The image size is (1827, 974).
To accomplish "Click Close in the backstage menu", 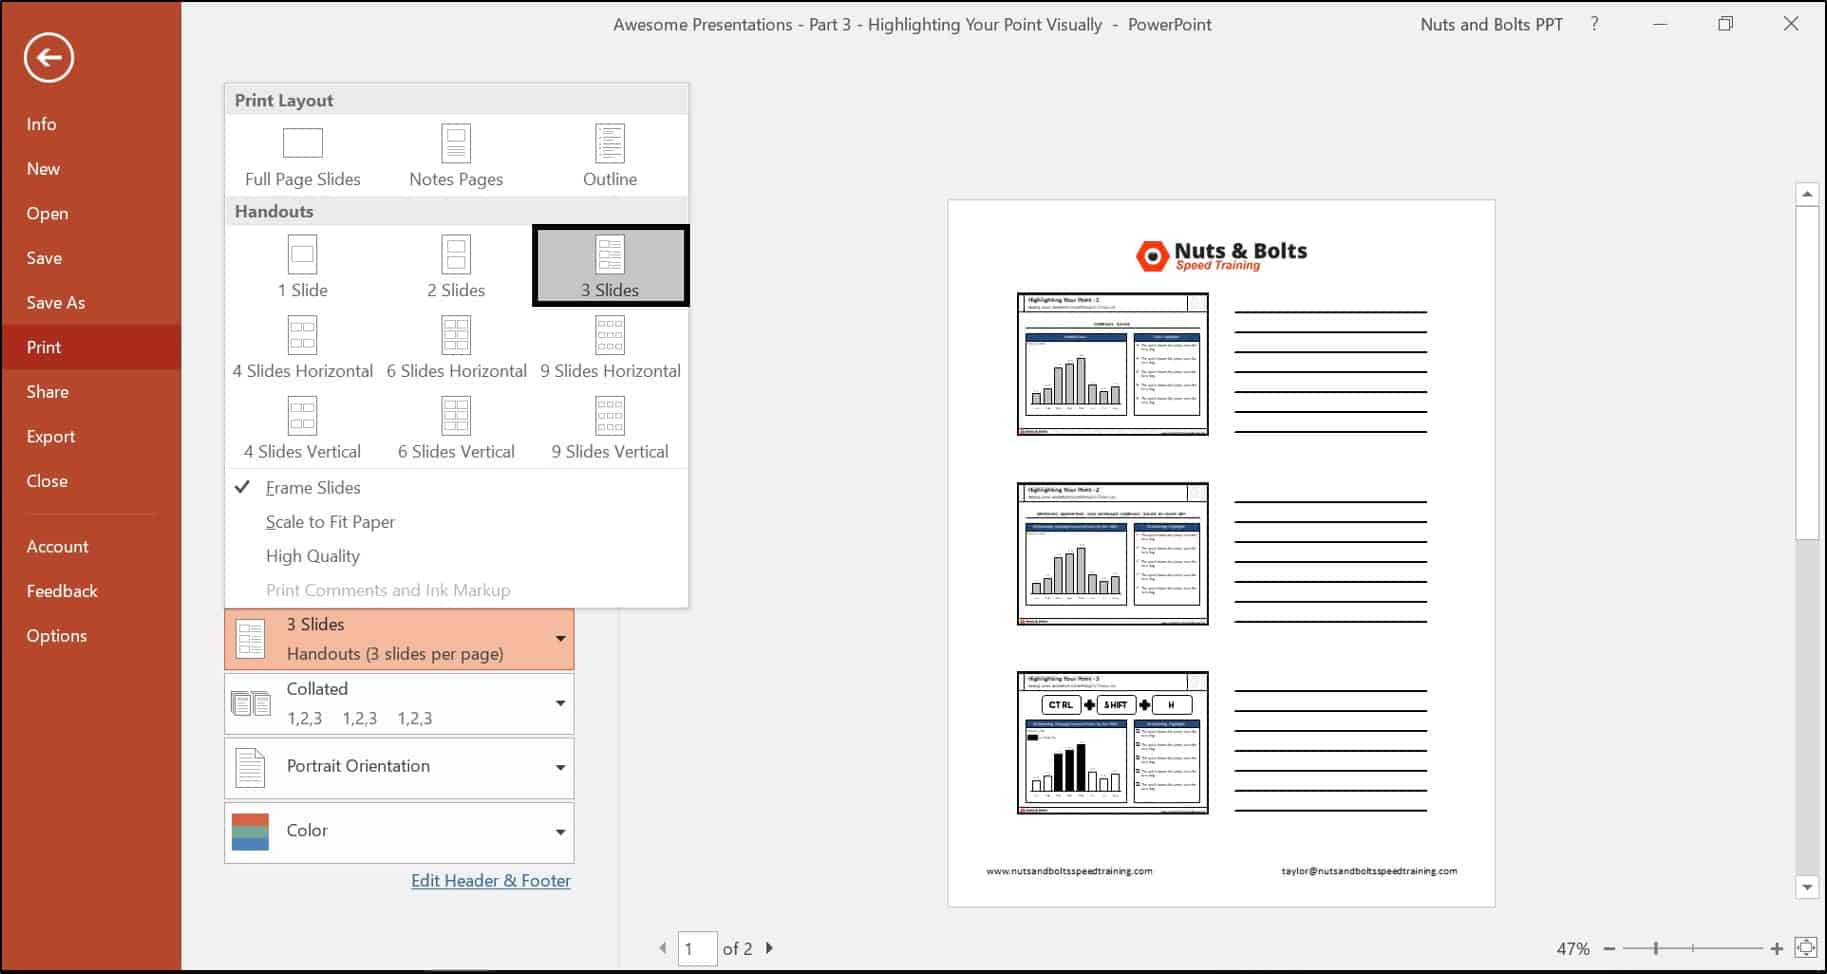I will pyautogui.click(x=91, y=481).
